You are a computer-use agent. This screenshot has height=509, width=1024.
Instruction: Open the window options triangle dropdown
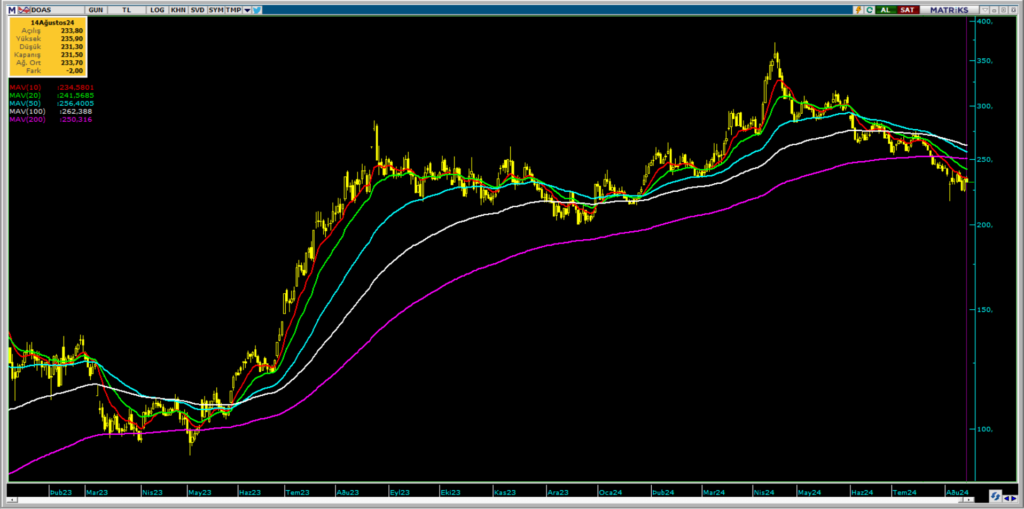[x=985, y=10]
